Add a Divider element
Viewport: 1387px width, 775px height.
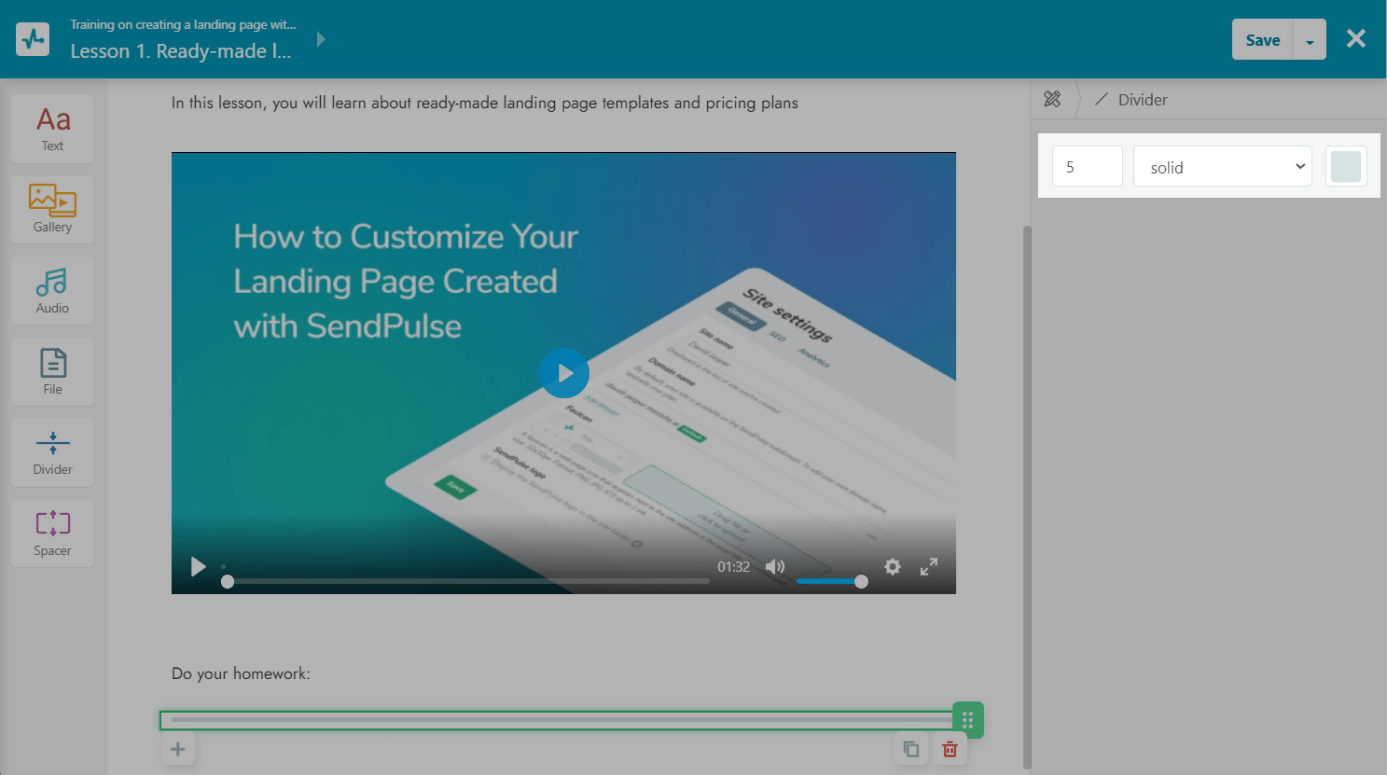tap(52, 452)
